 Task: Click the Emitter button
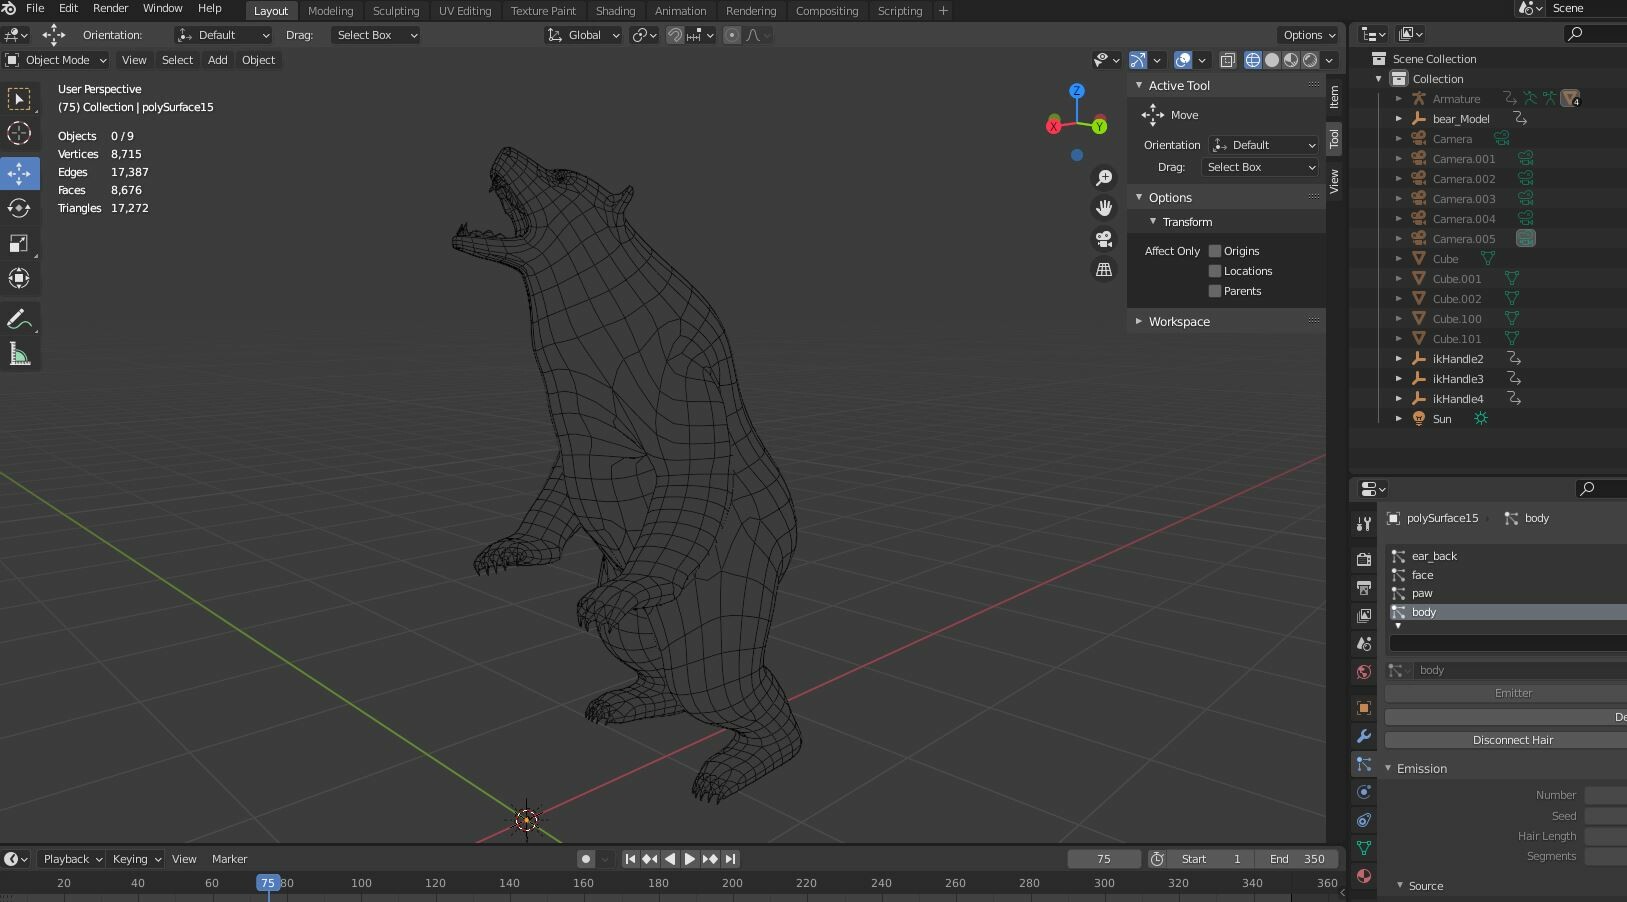(x=1513, y=692)
